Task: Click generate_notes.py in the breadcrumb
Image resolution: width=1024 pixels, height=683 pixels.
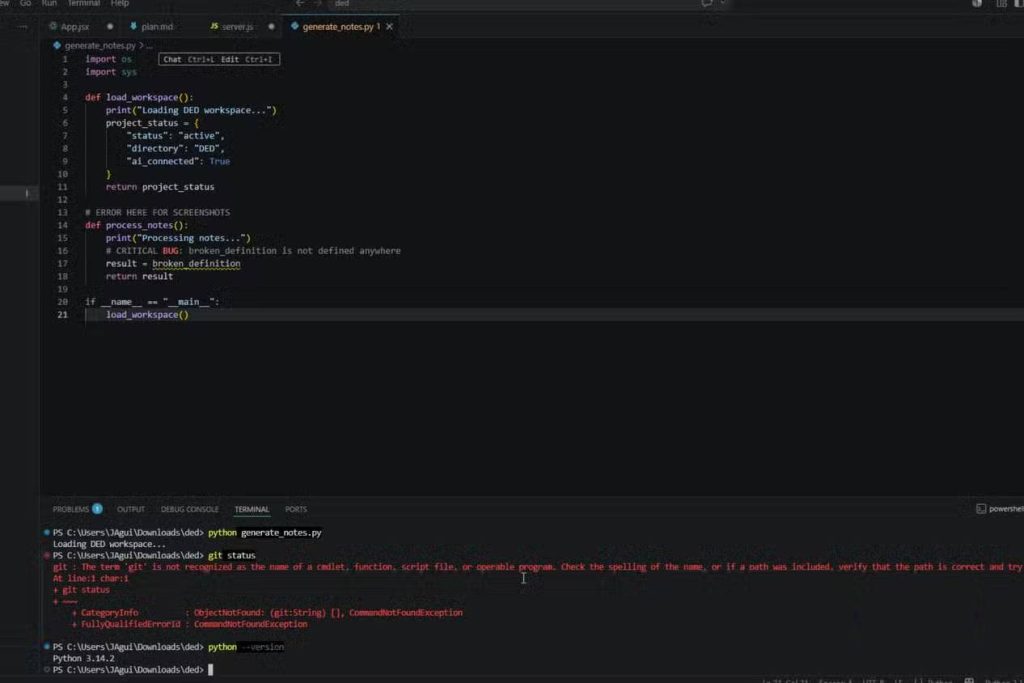Action: (x=100, y=46)
